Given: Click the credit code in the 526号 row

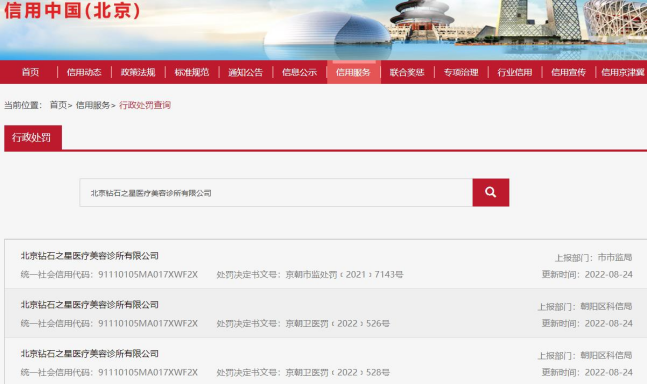Looking at the screenshot, I should (148, 324).
